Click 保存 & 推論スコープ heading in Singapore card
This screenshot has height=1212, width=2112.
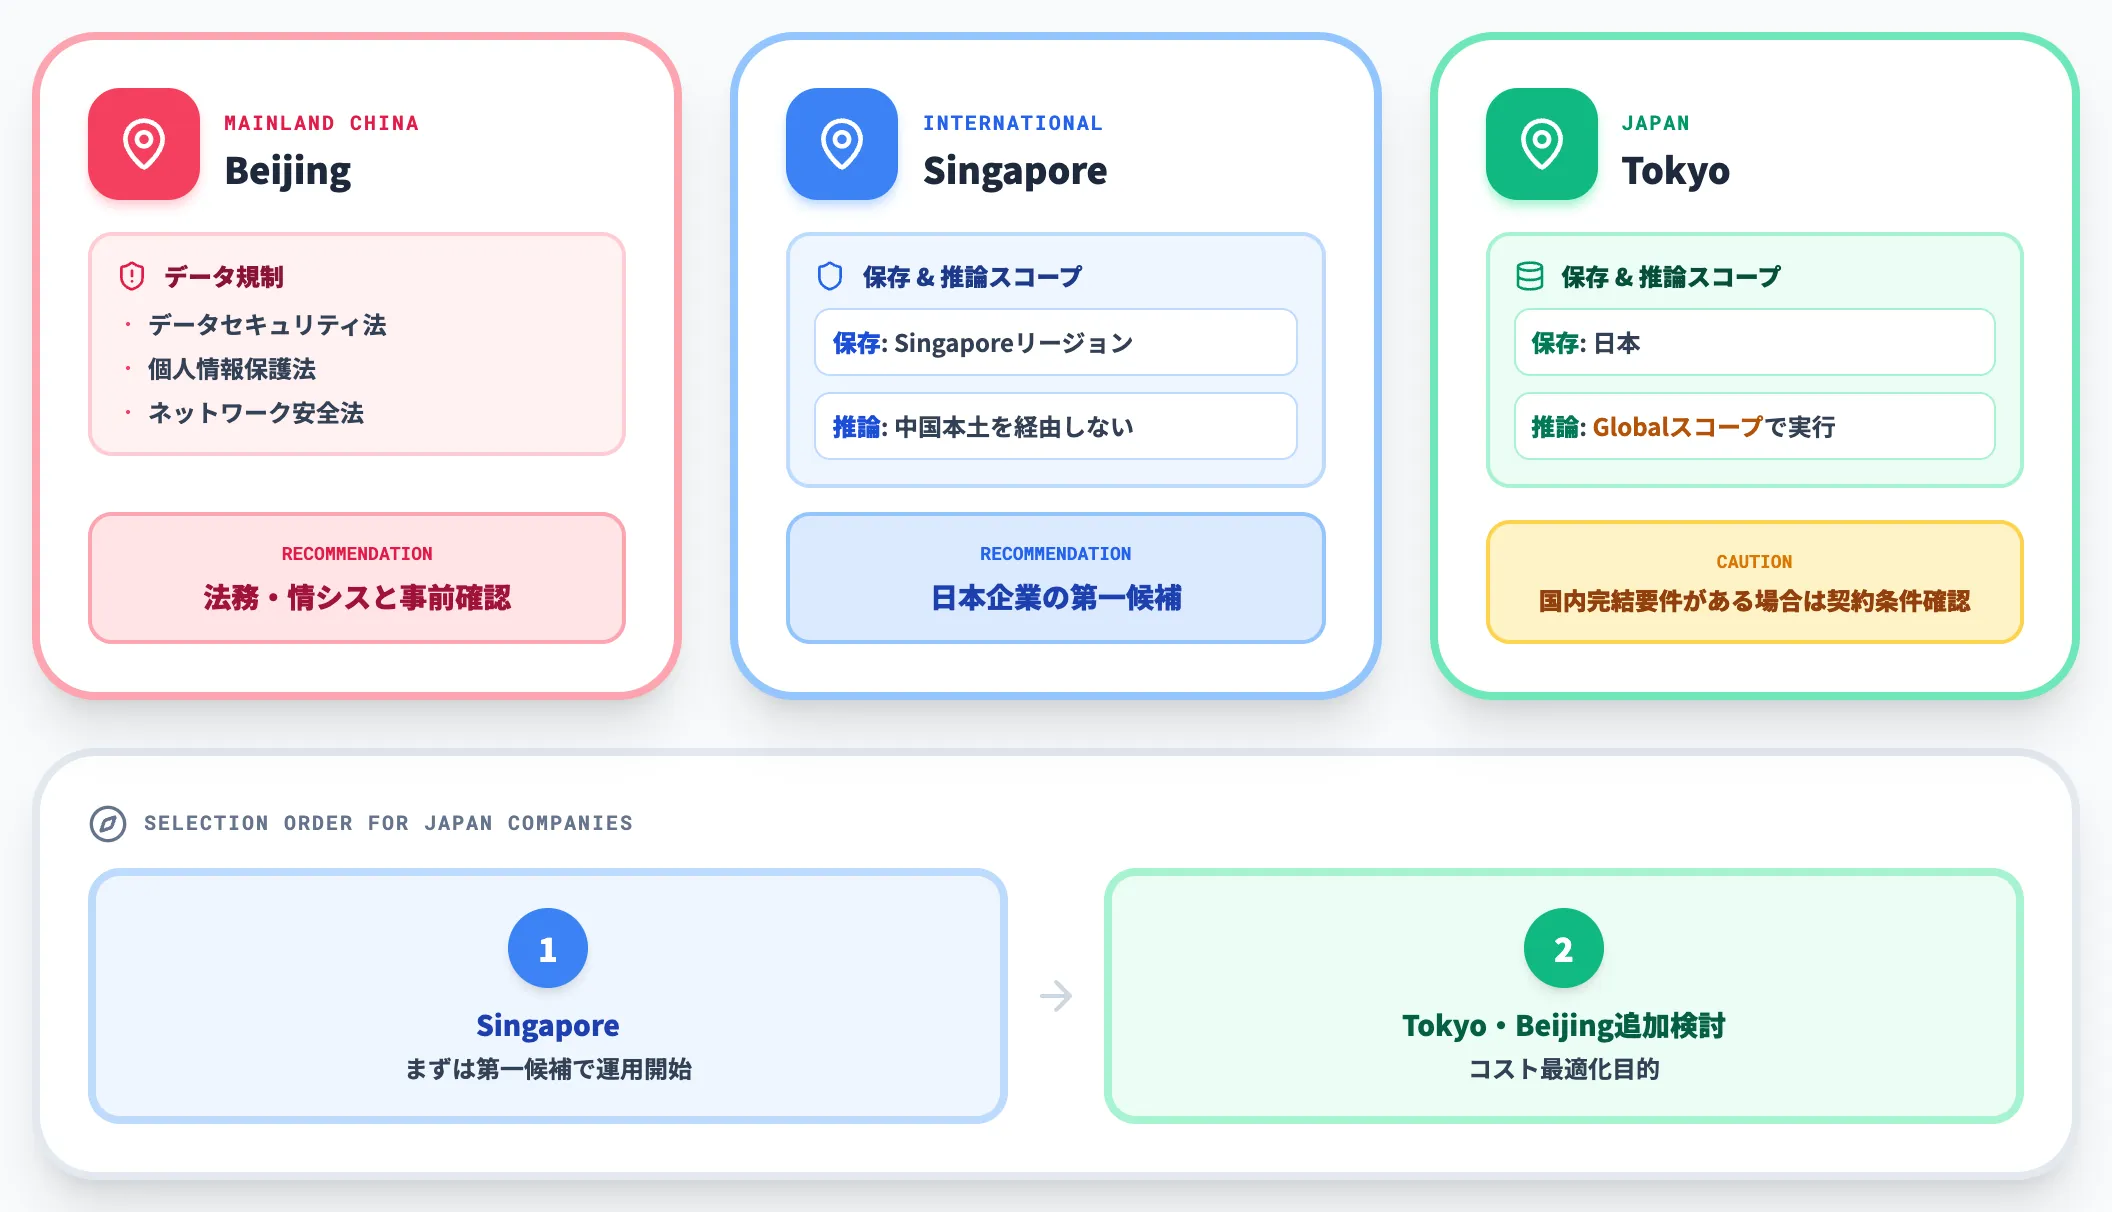(972, 277)
